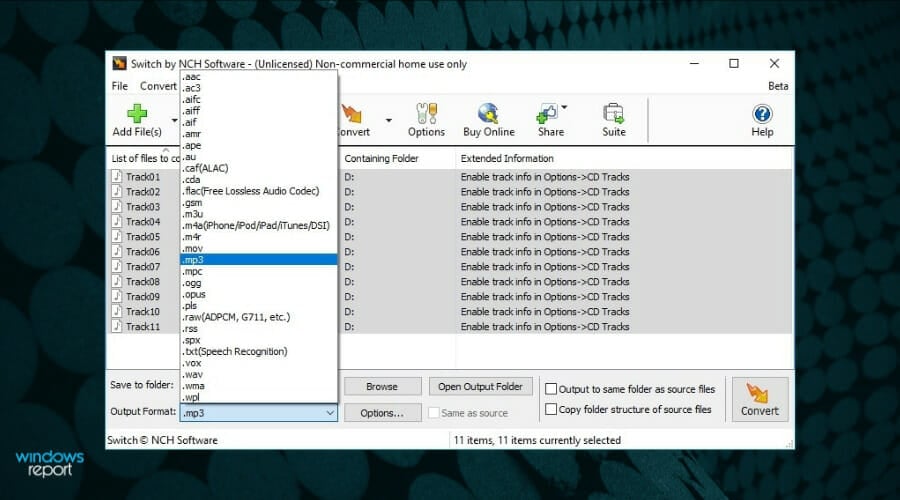Expand the arrow beside the Share icon
Image resolution: width=900 pixels, height=500 pixels.
[x=564, y=107]
